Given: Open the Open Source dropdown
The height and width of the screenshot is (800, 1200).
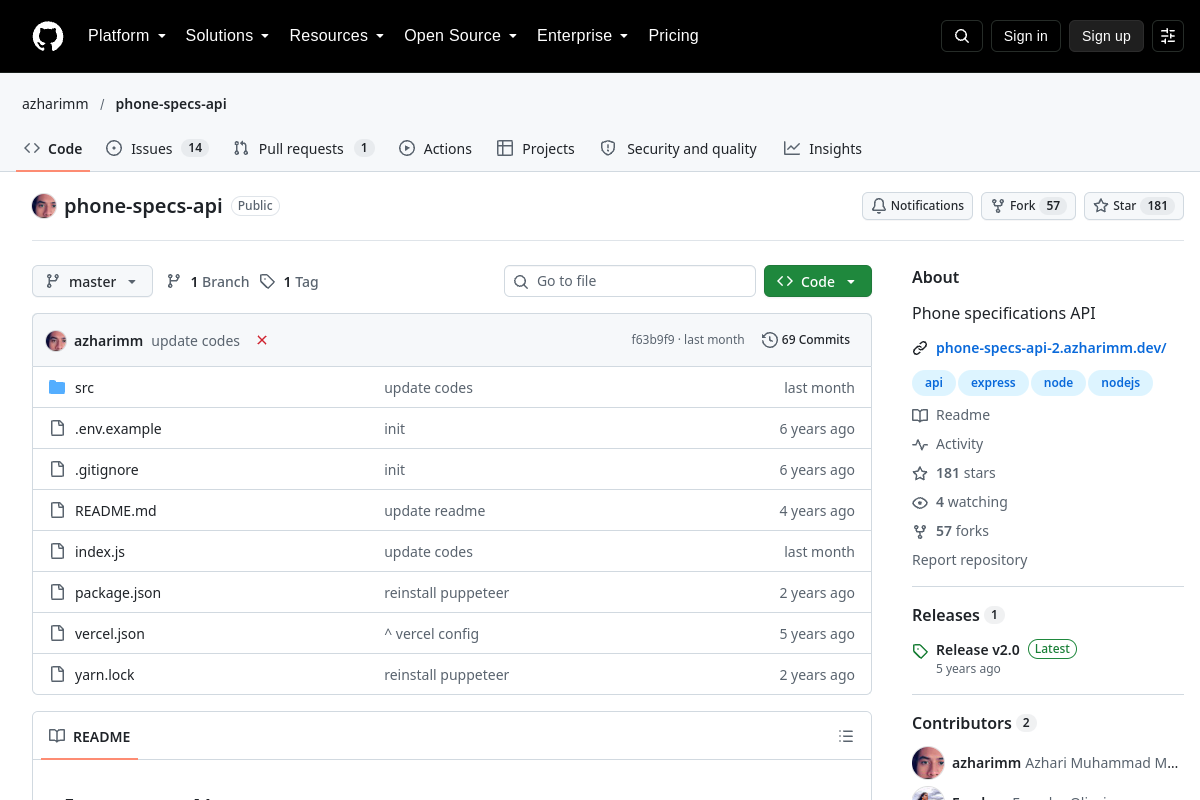Looking at the screenshot, I should [x=461, y=36].
